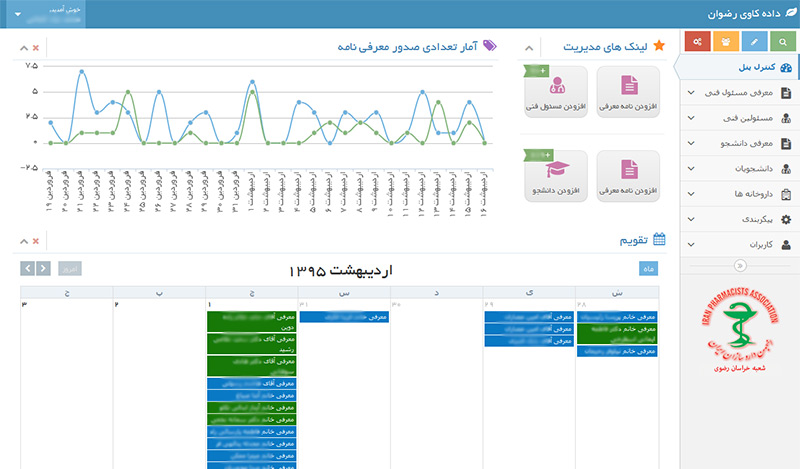The height and width of the screenshot is (469, 800).
Task: Collapse the sidebar with the double-arrow toggle
Action: [x=739, y=265]
